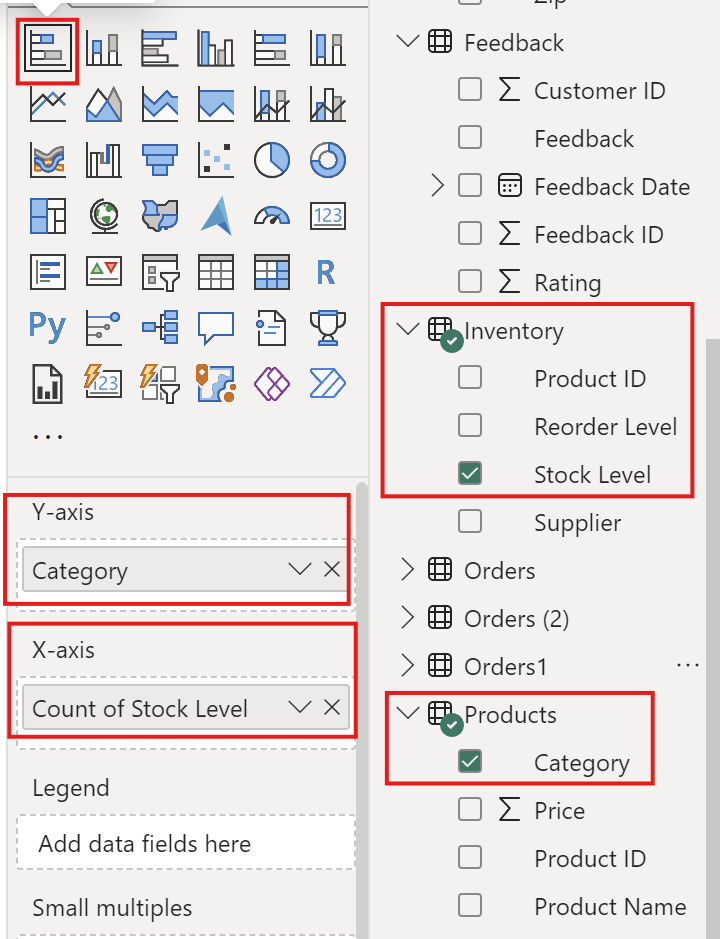Open the get more visuals ellipsis

tap(48, 436)
